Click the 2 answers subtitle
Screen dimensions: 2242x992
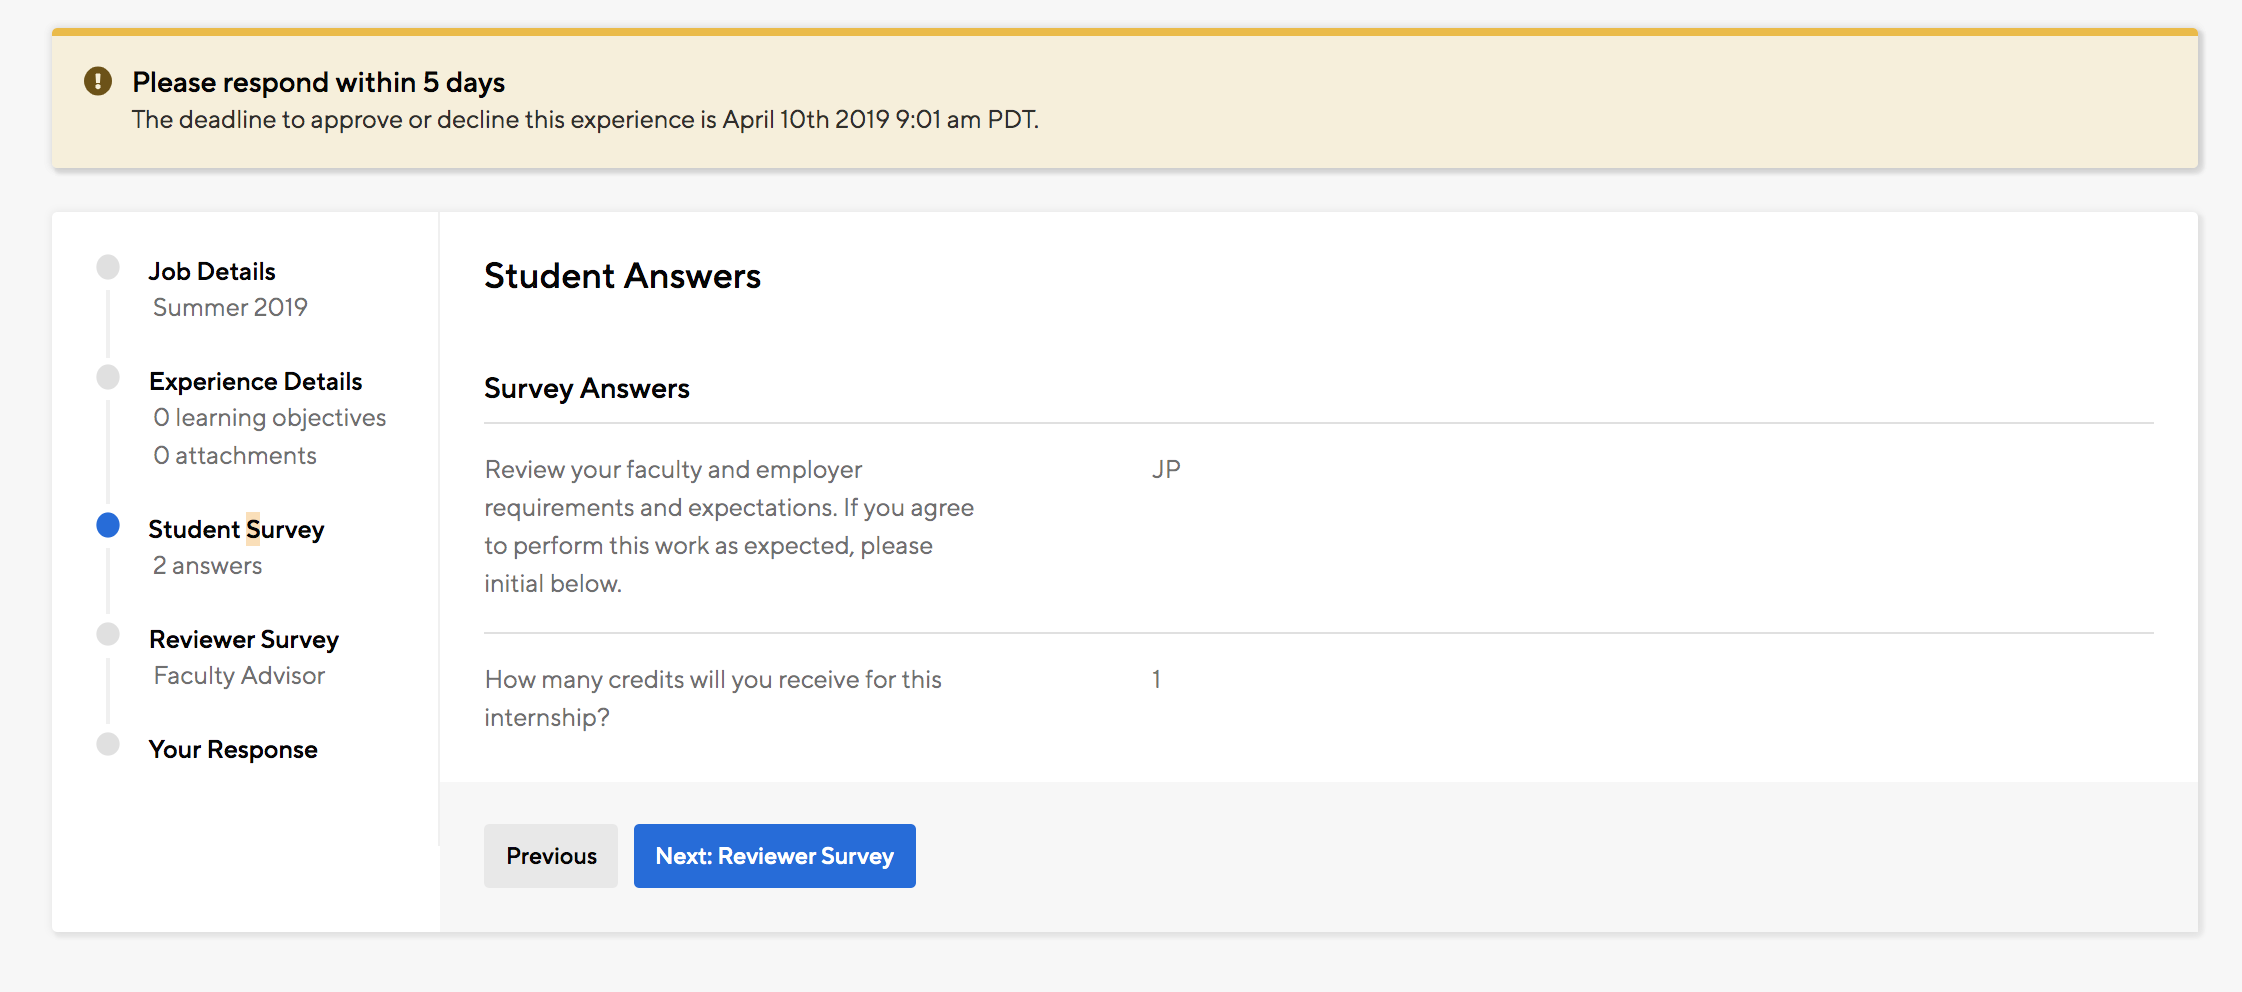click(x=207, y=565)
